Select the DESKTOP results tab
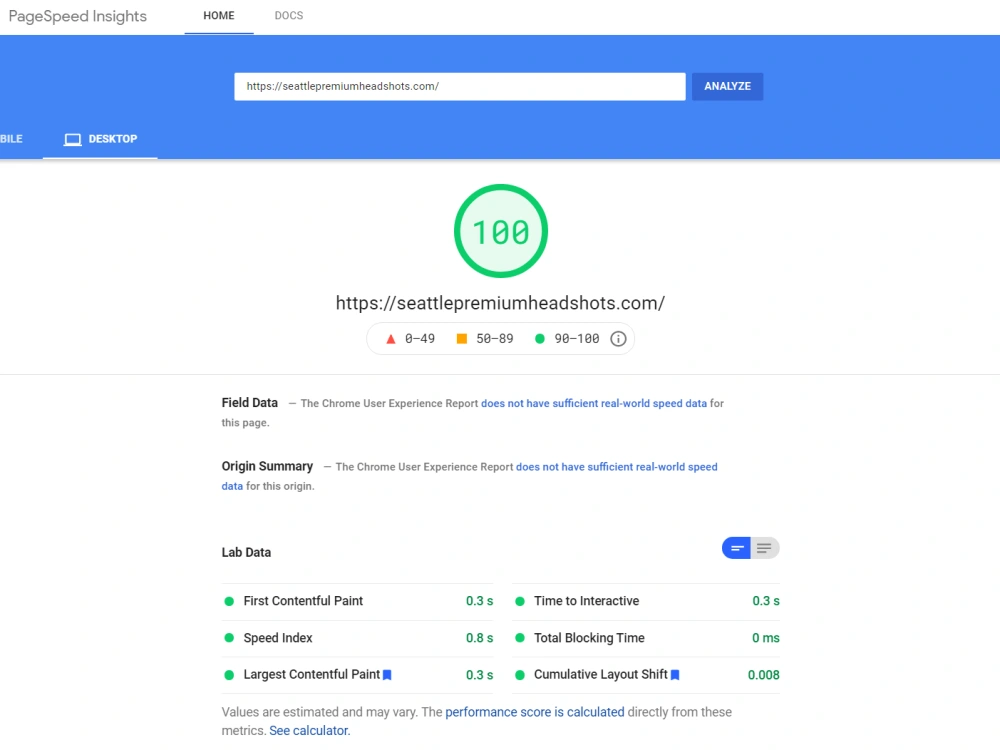Image resolution: width=1000 pixels, height=750 pixels. (100, 139)
